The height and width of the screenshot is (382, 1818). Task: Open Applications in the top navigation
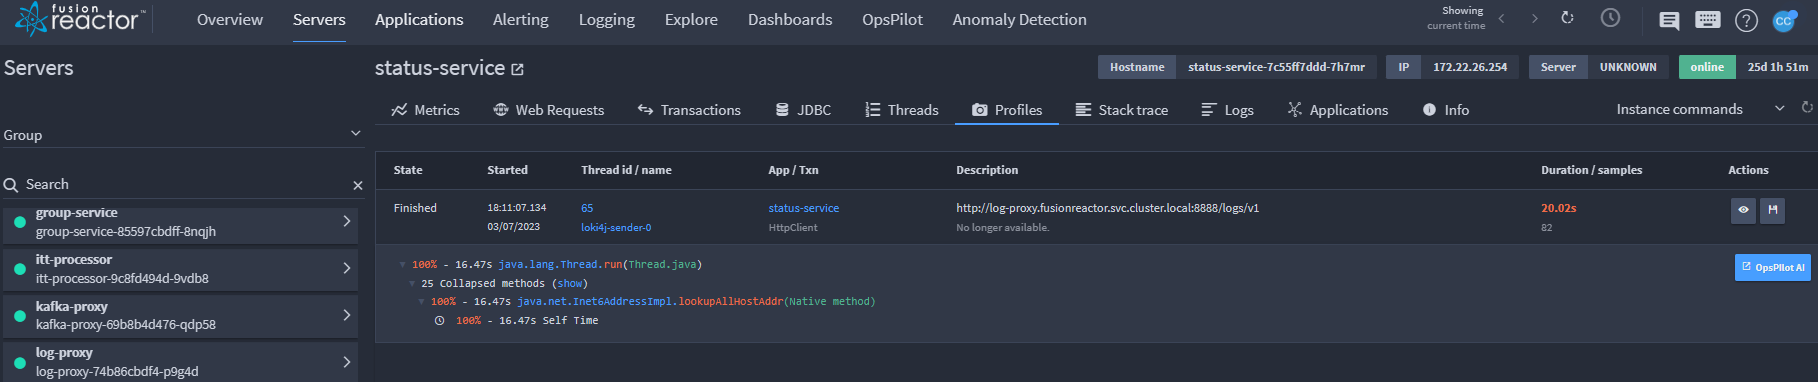[419, 20]
